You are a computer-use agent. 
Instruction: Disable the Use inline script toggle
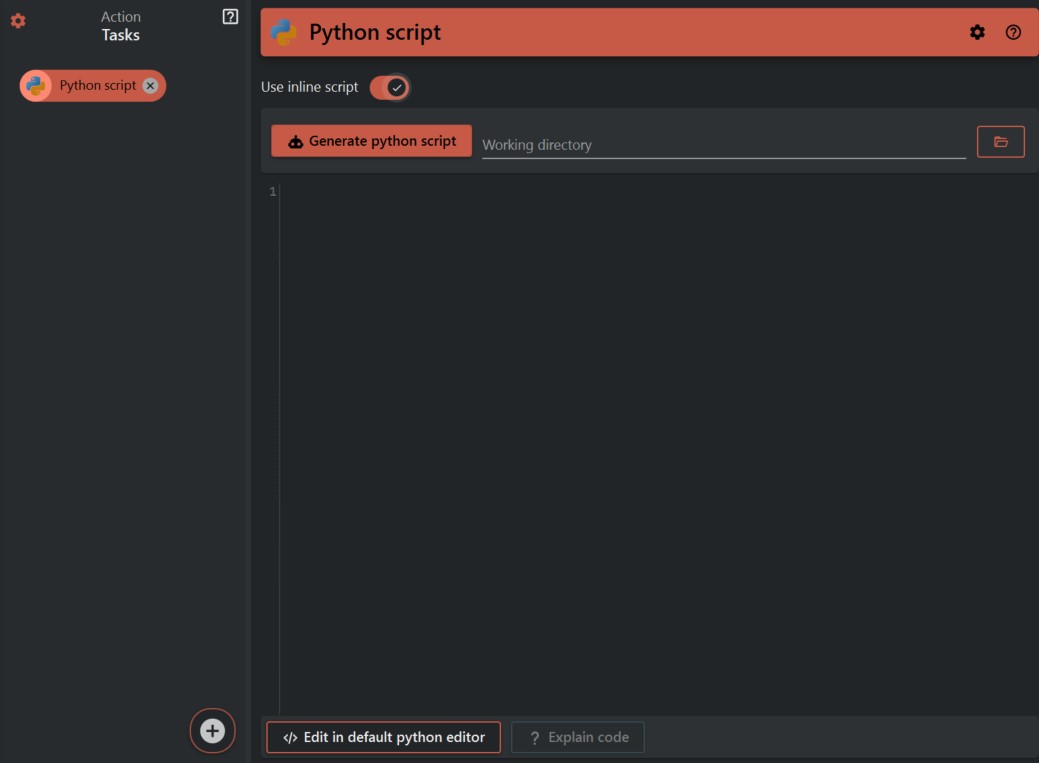pyautogui.click(x=389, y=87)
